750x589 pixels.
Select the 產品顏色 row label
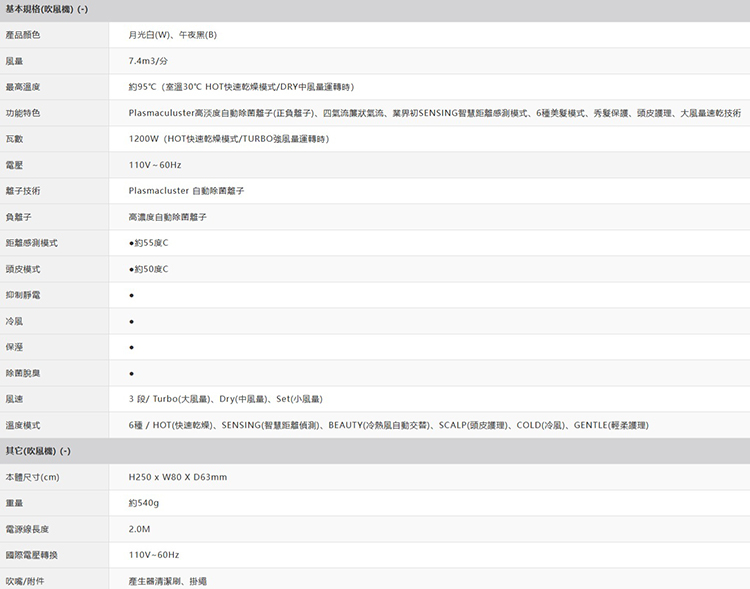point(22,35)
